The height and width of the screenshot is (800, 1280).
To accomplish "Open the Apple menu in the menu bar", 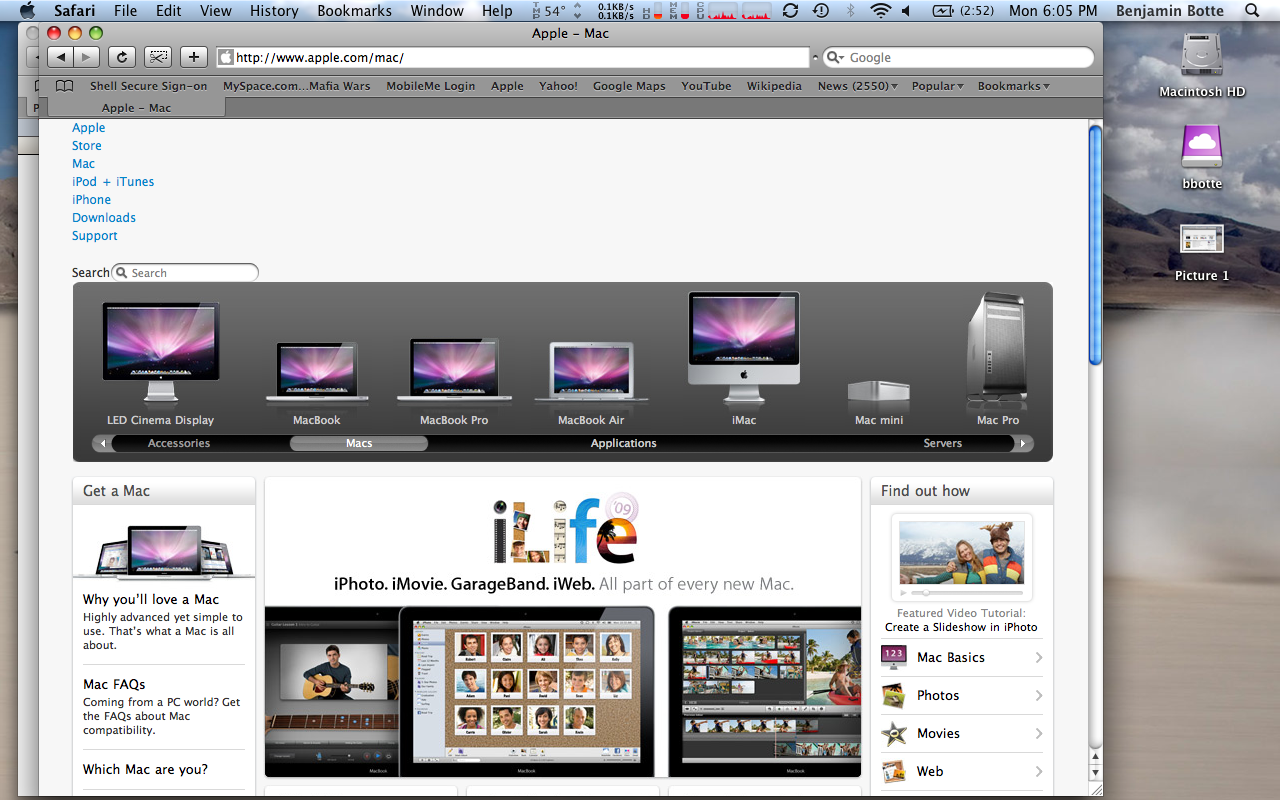I will click(x=27, y=11).
